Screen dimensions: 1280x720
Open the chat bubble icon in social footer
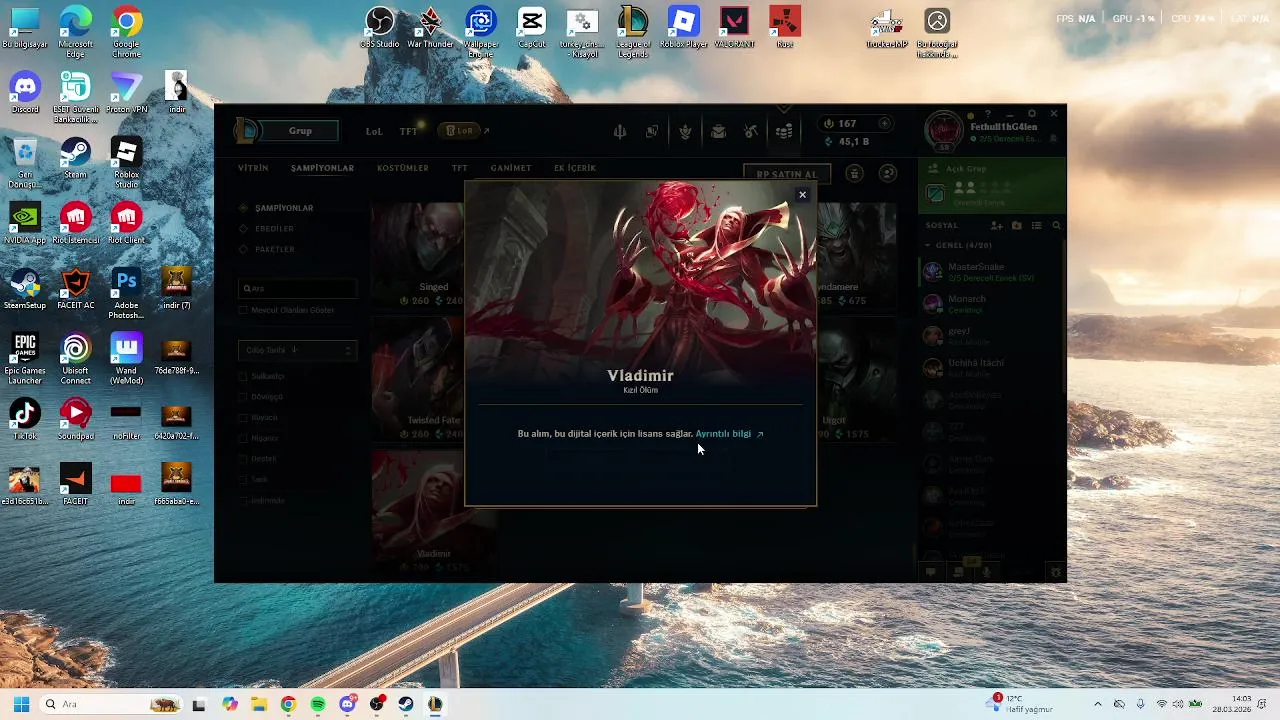(x=930, y=572)
